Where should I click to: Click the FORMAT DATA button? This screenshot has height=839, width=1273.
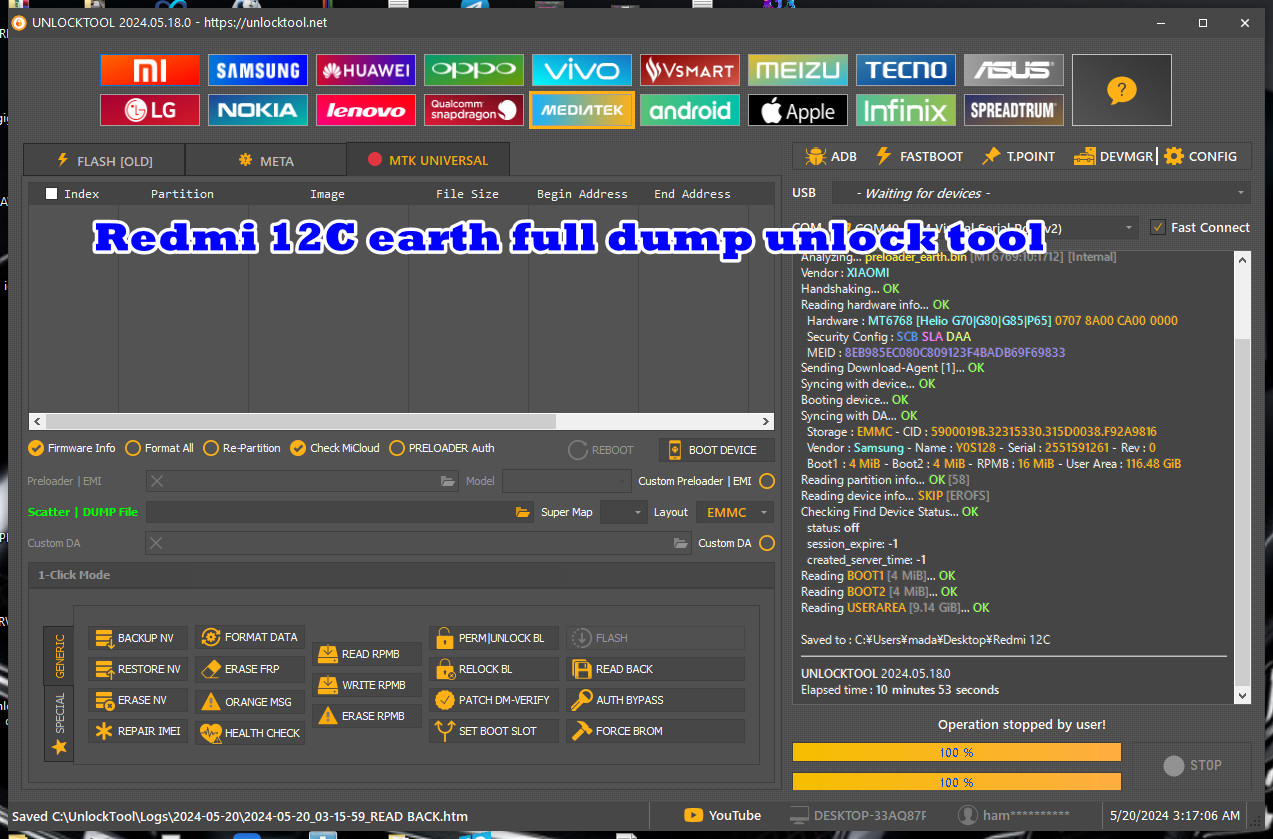250,637
